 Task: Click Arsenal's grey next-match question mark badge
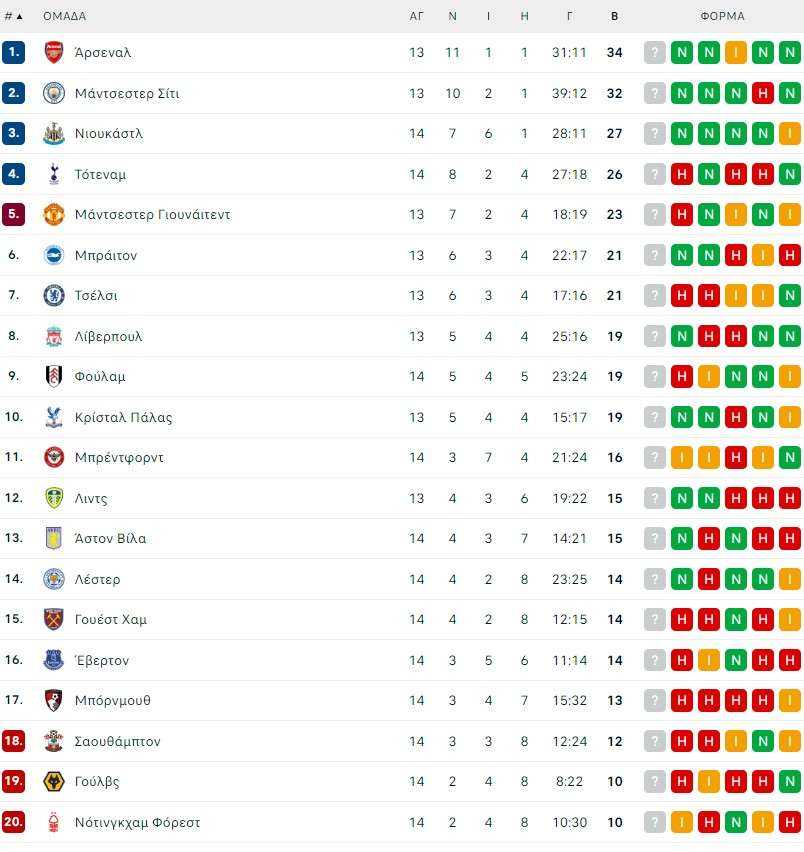click(x=655, y=53)
